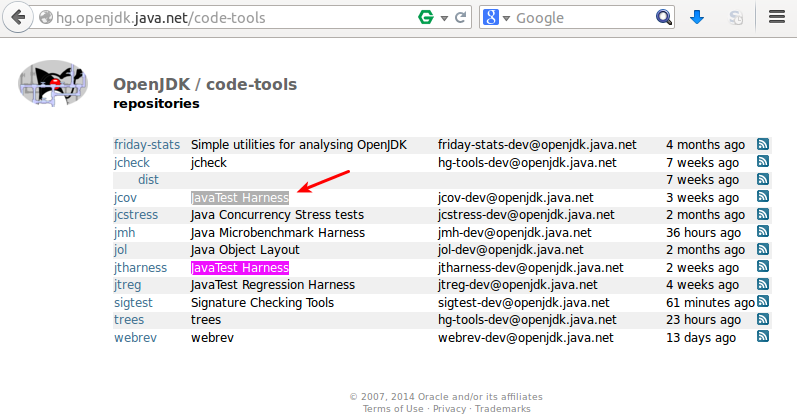Open the jtharness repository link
This screenshot has width=797, height=419.
click(x=139, y=268)
